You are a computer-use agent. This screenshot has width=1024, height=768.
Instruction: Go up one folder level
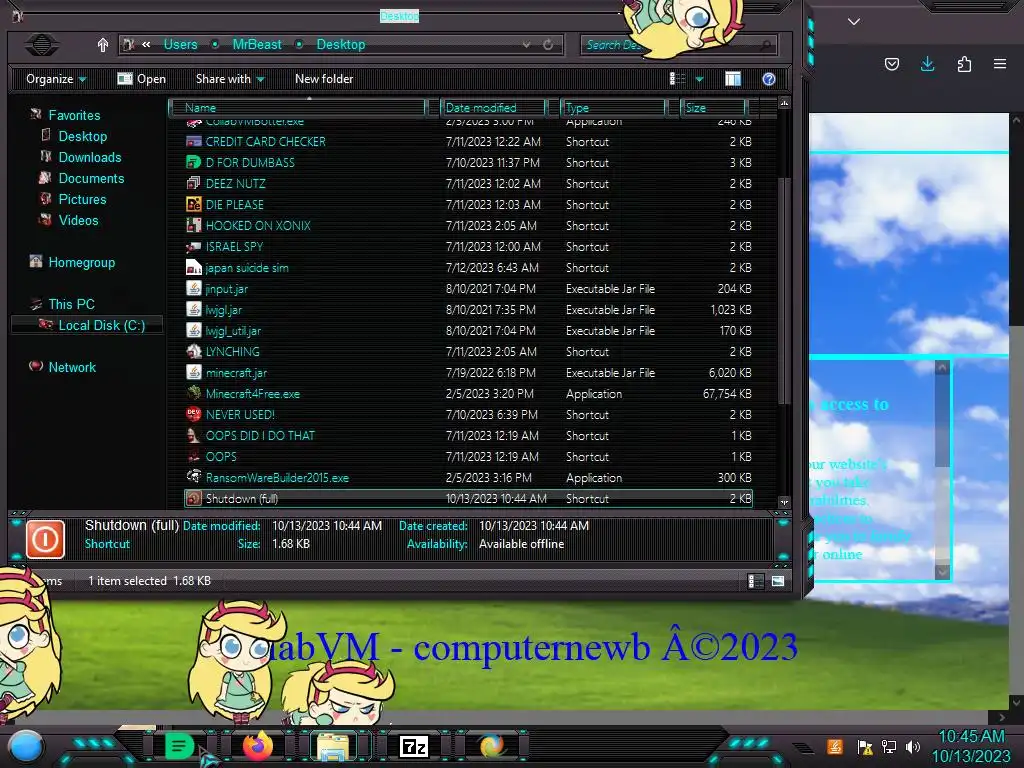click(103, 44)
